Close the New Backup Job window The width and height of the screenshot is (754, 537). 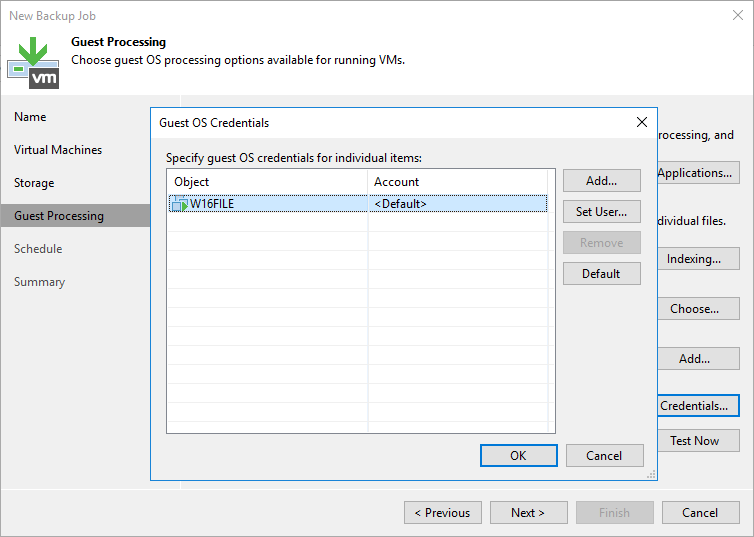point(735,16)
